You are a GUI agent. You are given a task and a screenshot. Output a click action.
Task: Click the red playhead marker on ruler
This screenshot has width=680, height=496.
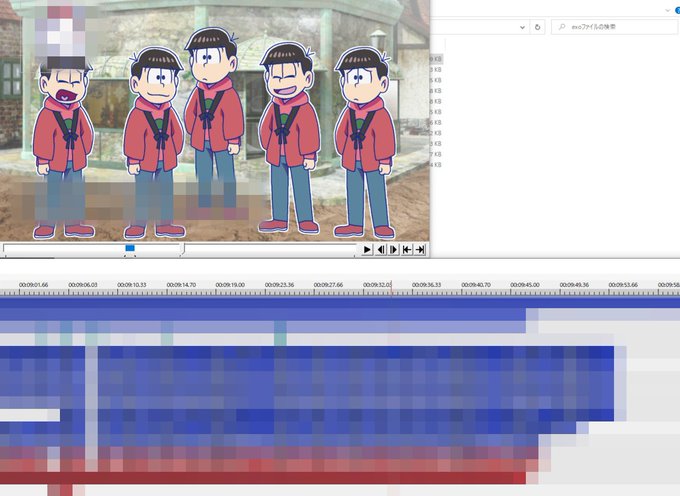tap(392, 287)
